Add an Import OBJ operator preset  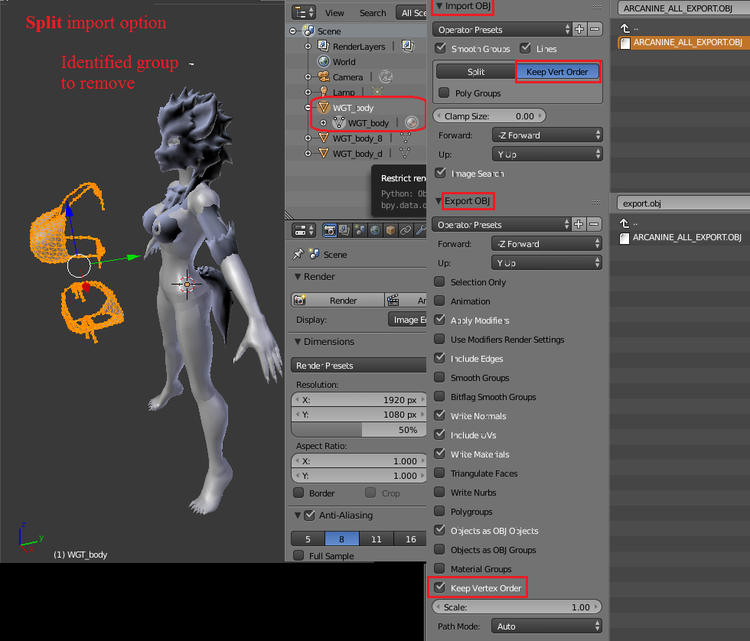click(x=579, y=29)
